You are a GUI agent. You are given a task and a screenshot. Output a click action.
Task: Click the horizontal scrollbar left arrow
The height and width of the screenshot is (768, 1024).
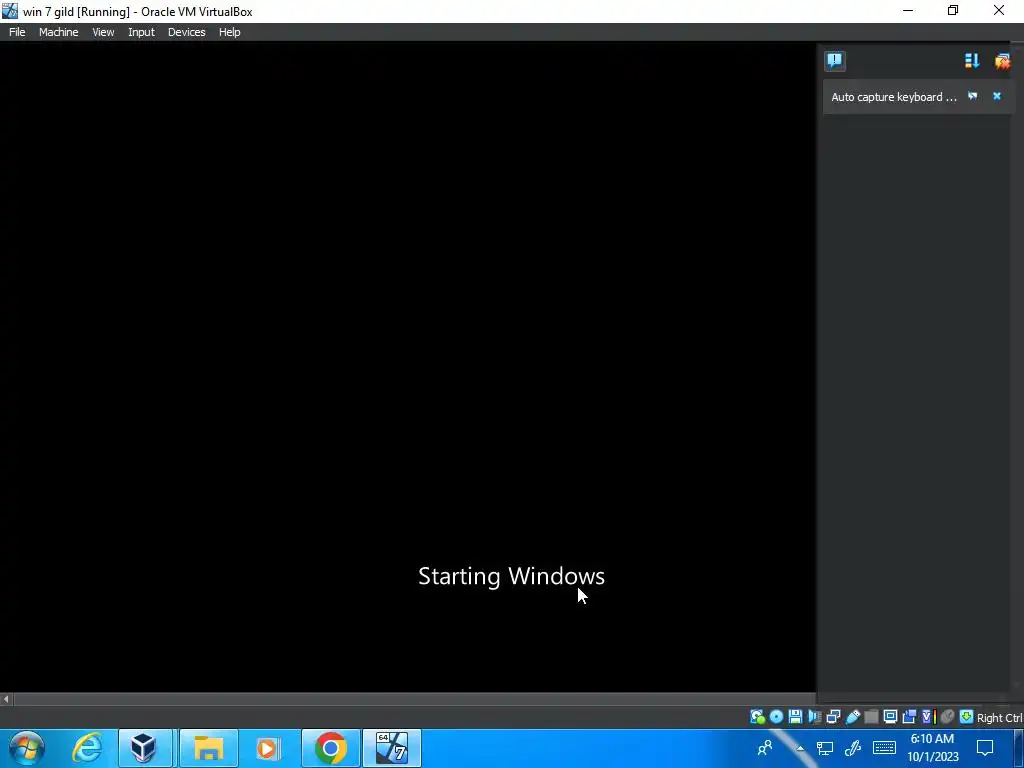(6, 699)
